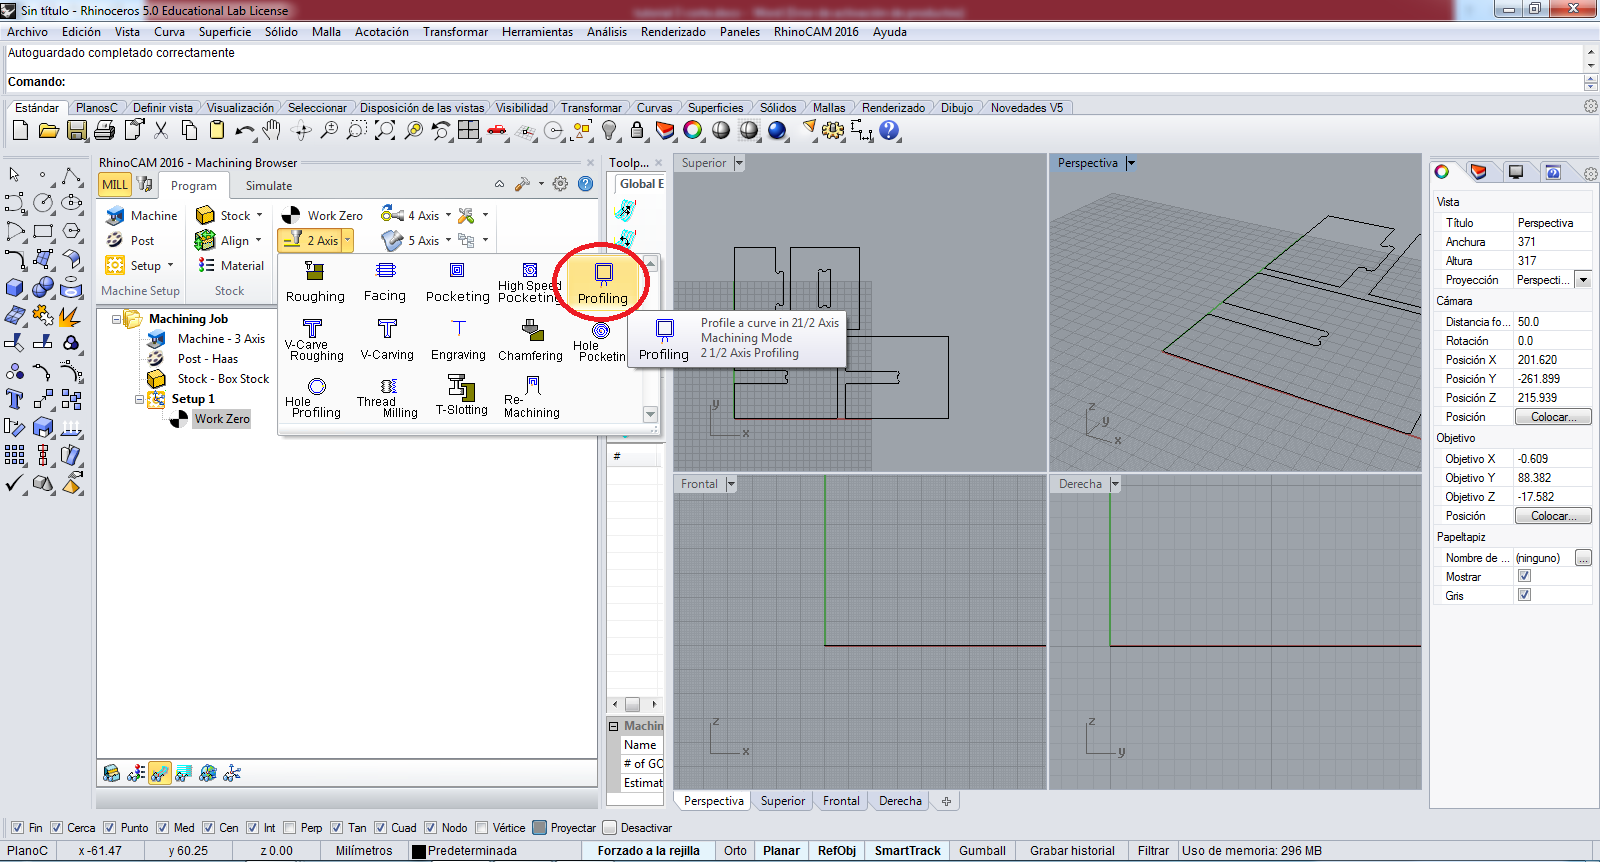Click the Colocar button for Objetivo Posición
The height and width of the screenshot is (862, 1600).
[x=1553, y=516]
